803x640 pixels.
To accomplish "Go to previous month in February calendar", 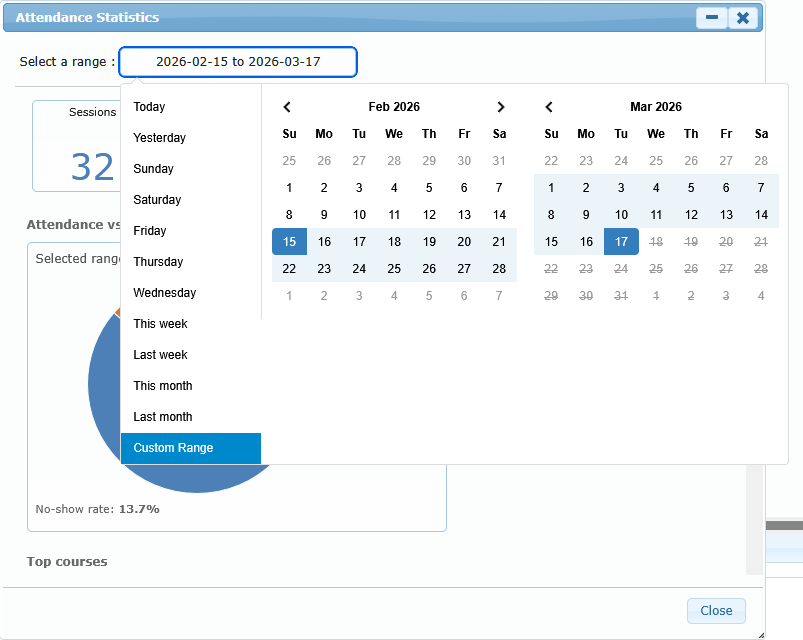I will [288, 107].
